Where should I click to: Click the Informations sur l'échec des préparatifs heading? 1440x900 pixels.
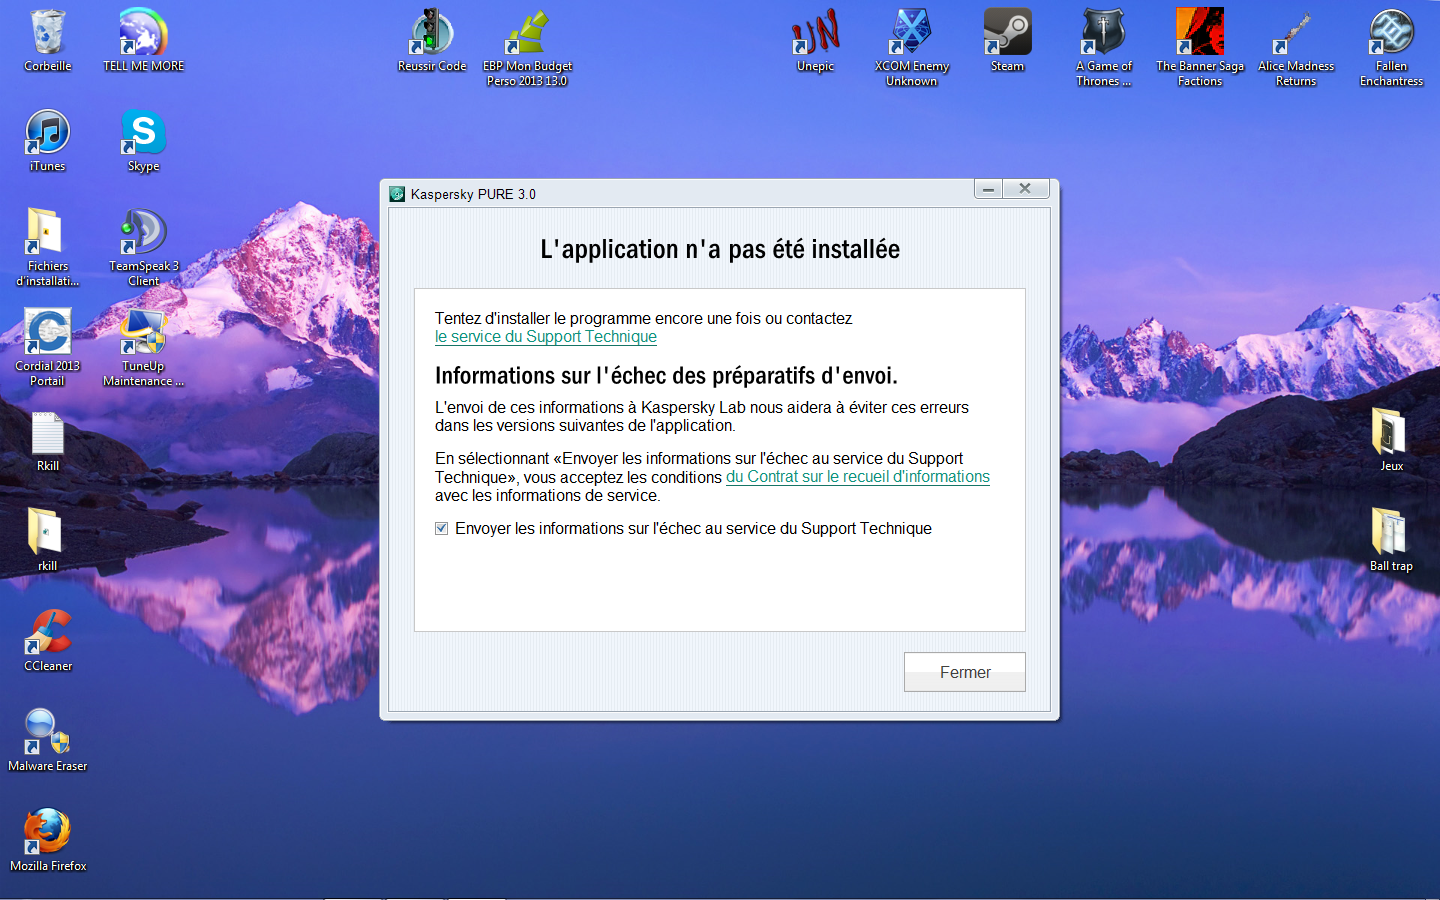coord(666,376)
